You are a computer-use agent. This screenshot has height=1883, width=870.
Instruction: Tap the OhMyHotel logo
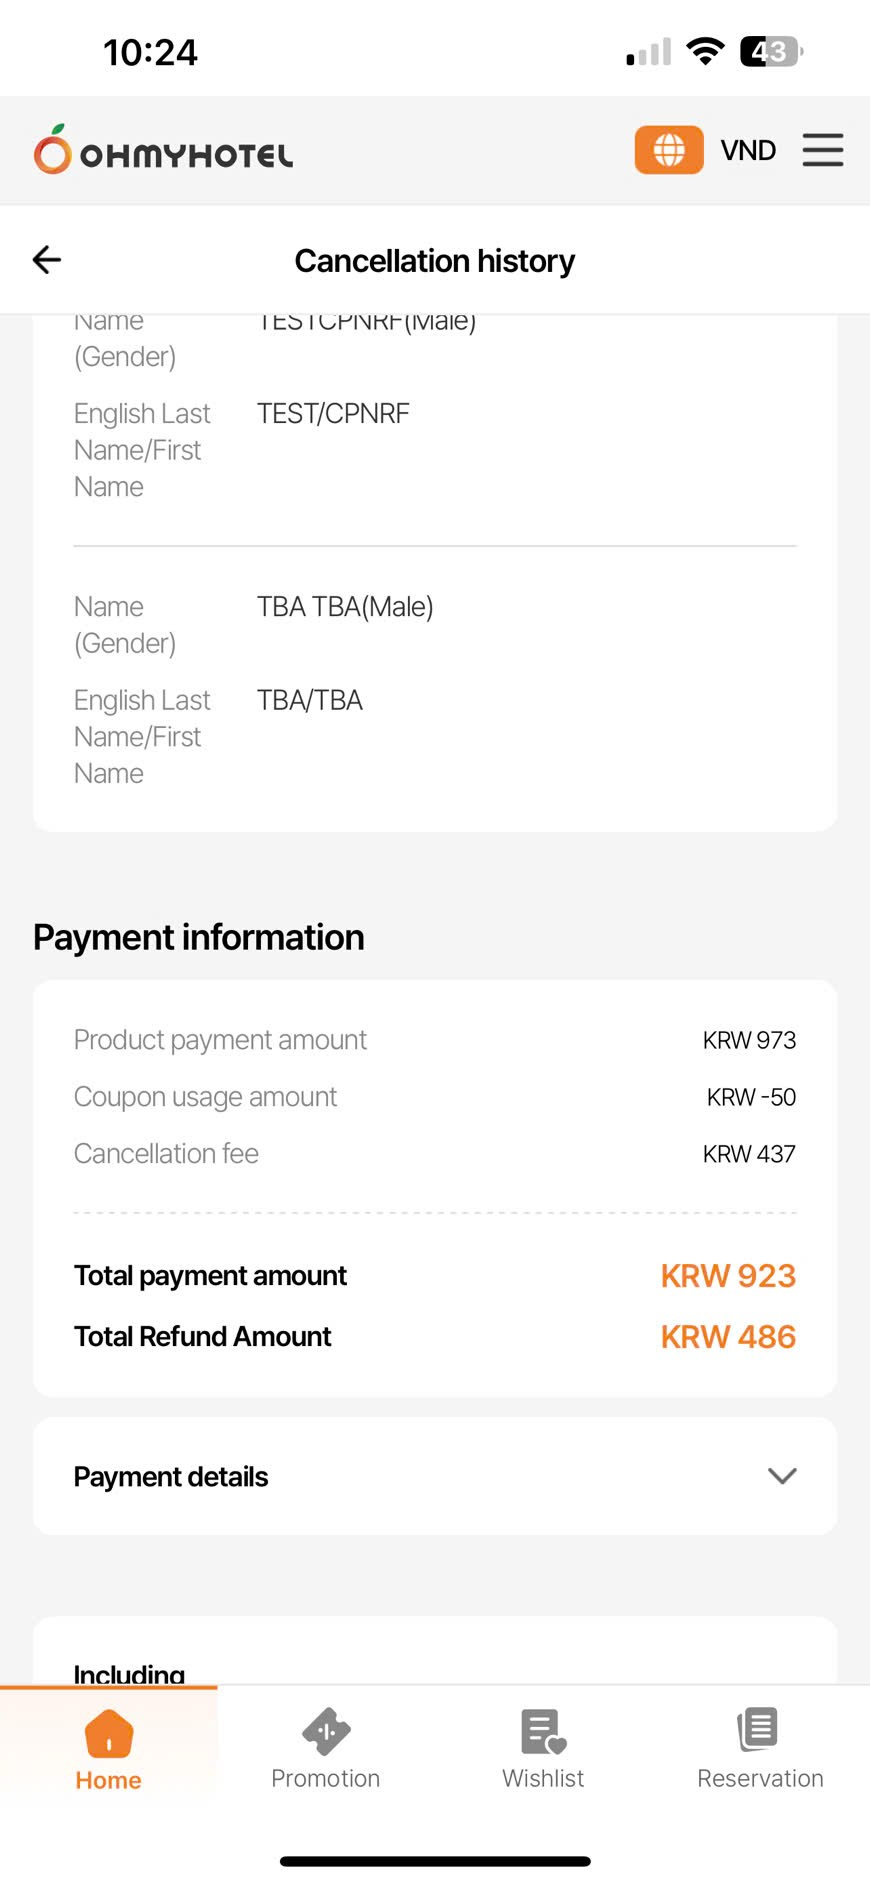(x=164, y=150)
